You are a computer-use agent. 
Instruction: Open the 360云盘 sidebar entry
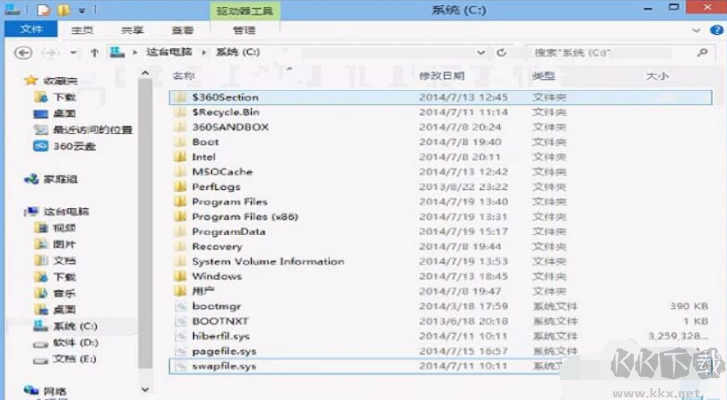click(x=74, y=146)
